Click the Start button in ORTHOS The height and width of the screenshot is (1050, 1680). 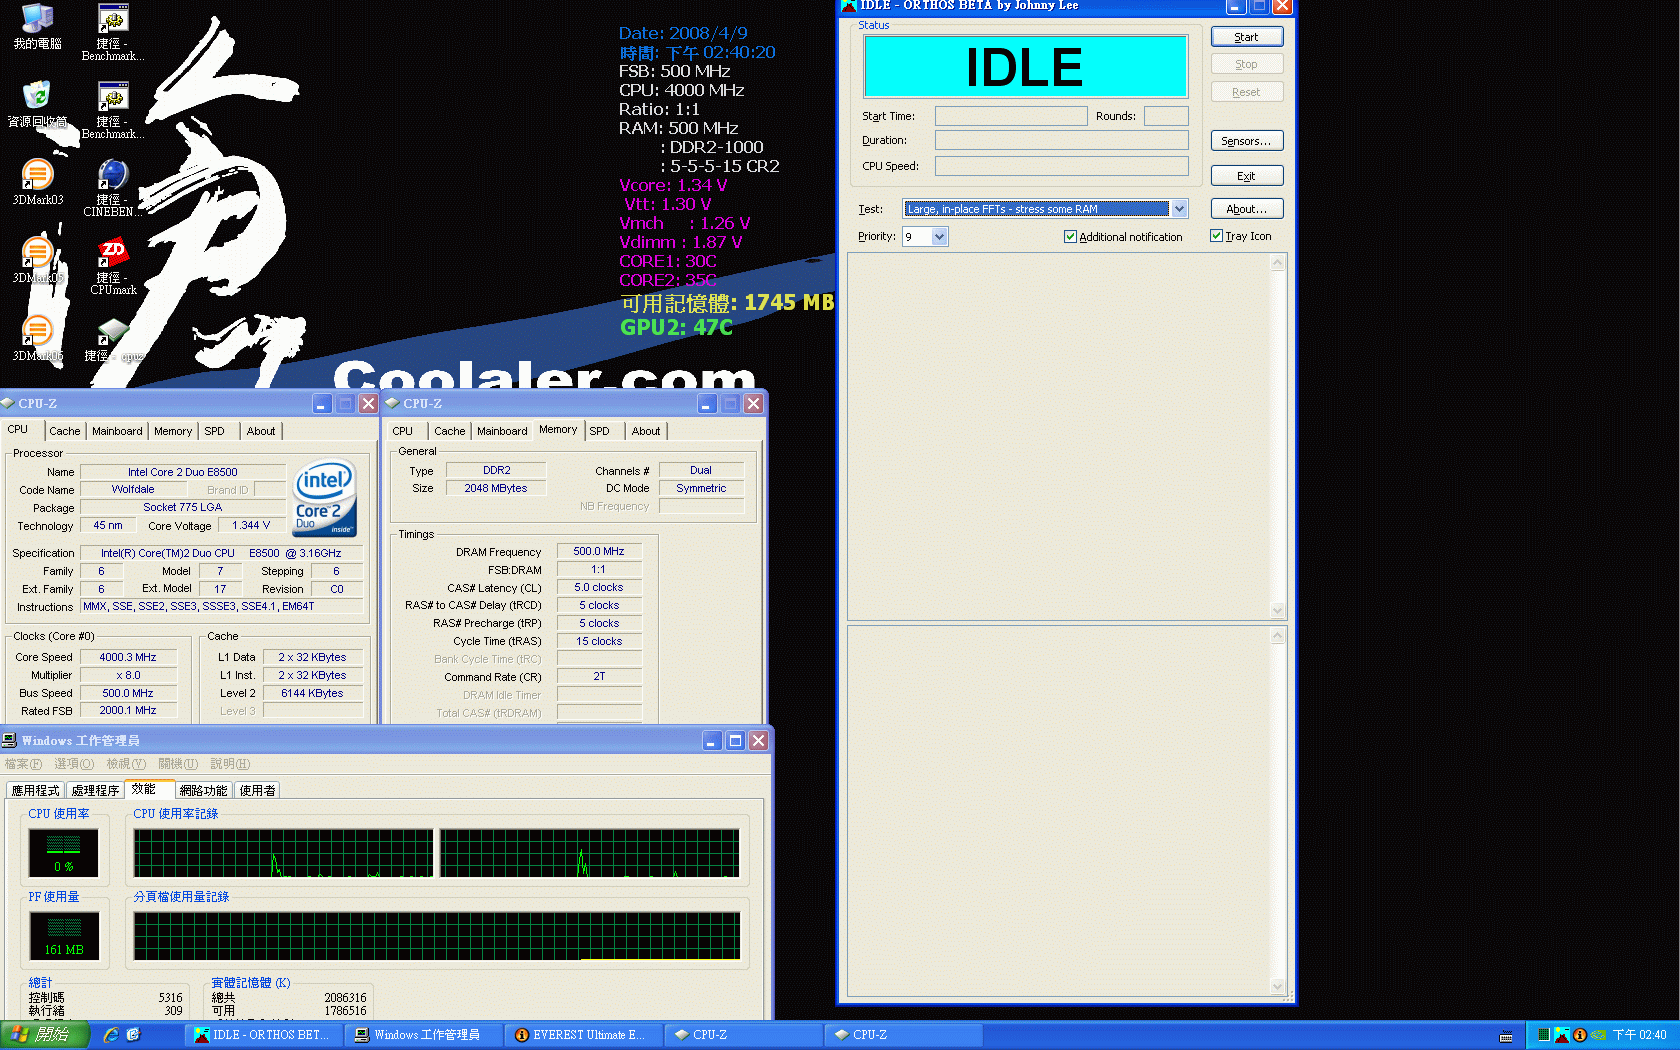tap(1246, 37)
